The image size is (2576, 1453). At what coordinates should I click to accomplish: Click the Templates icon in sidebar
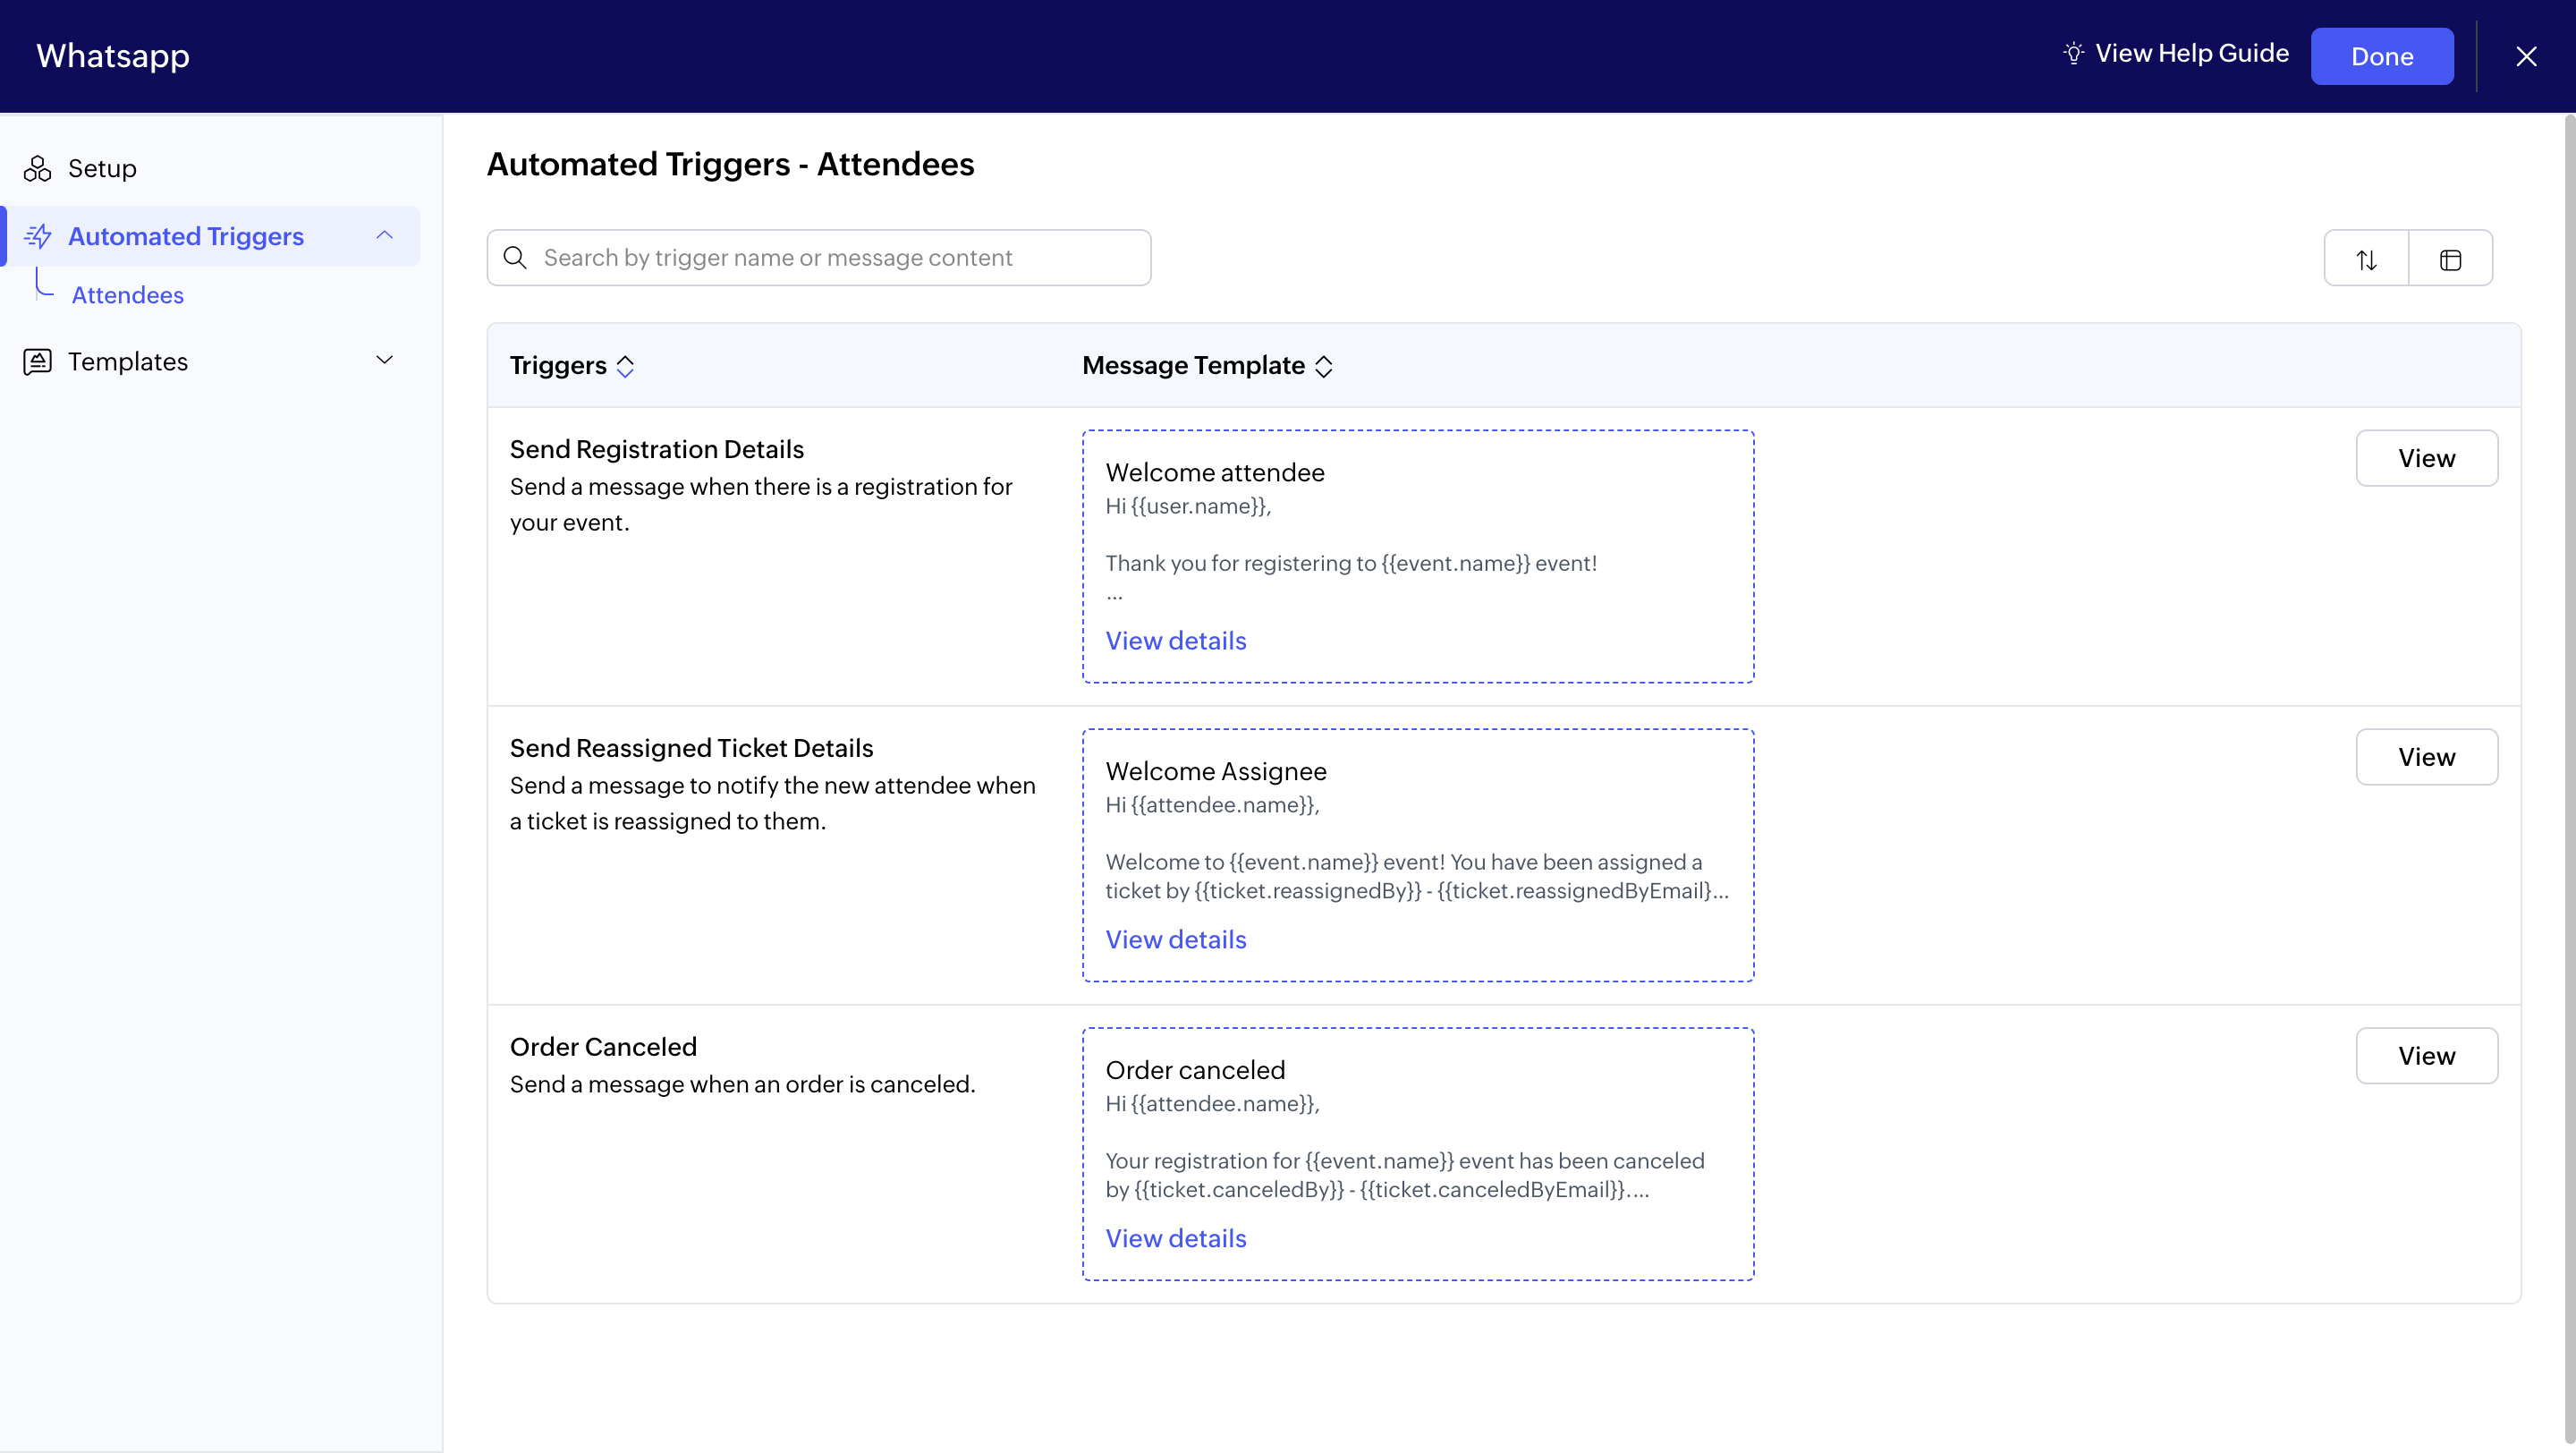click(37, 361)
